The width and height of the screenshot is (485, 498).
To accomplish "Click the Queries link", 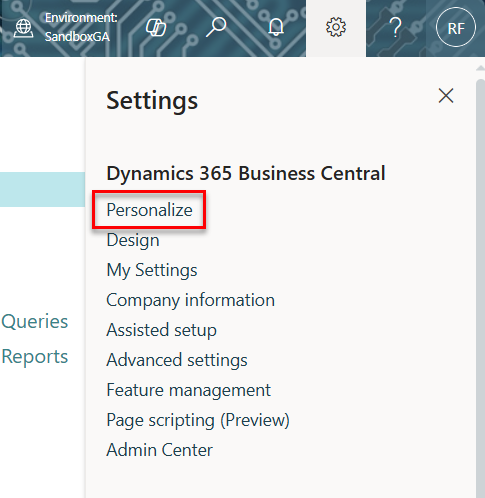I will [x=35, y=322].
